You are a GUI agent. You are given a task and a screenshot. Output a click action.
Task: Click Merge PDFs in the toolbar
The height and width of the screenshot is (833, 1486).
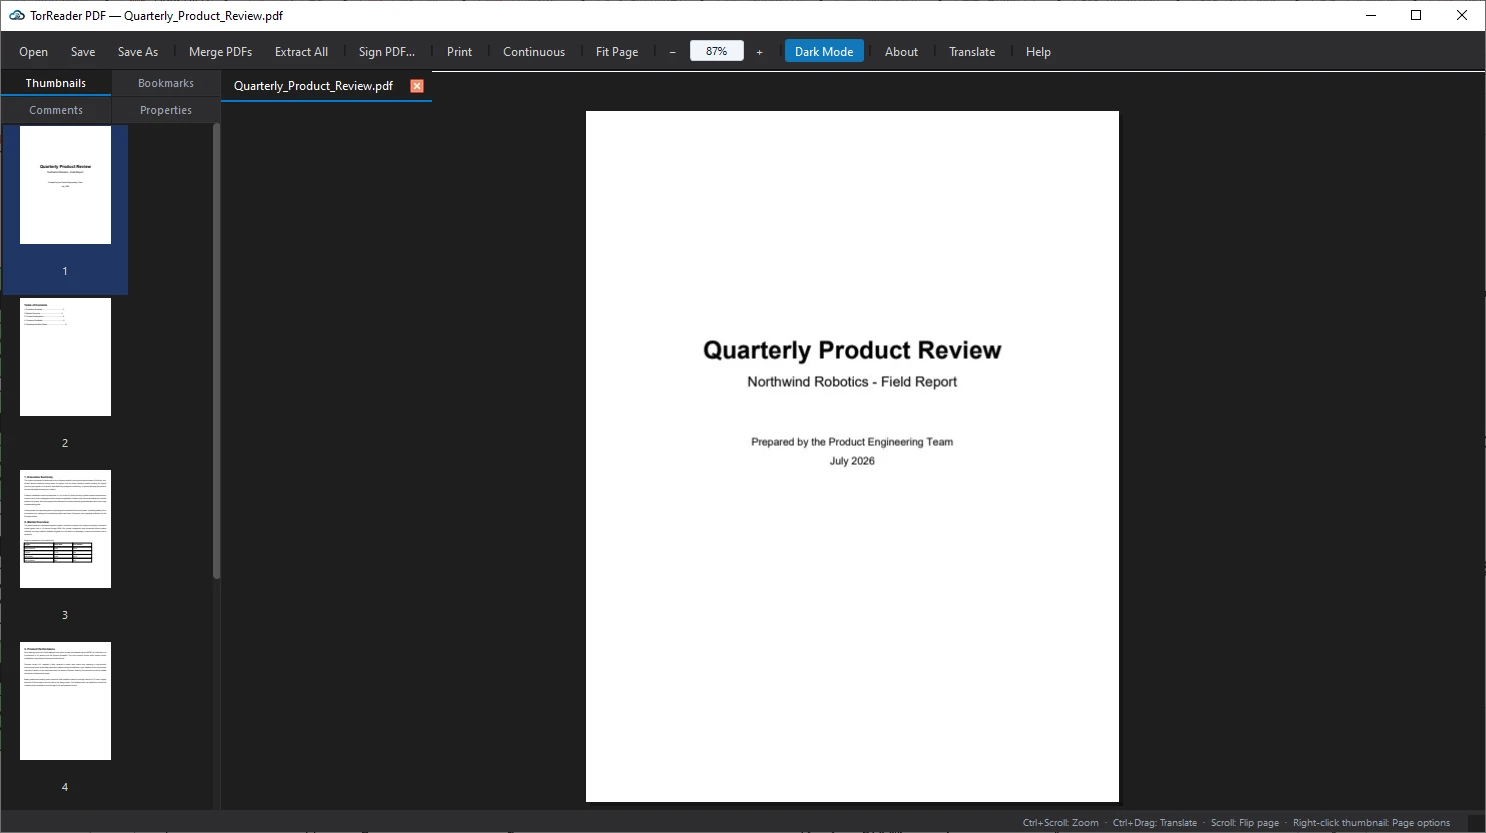(220, 52)
